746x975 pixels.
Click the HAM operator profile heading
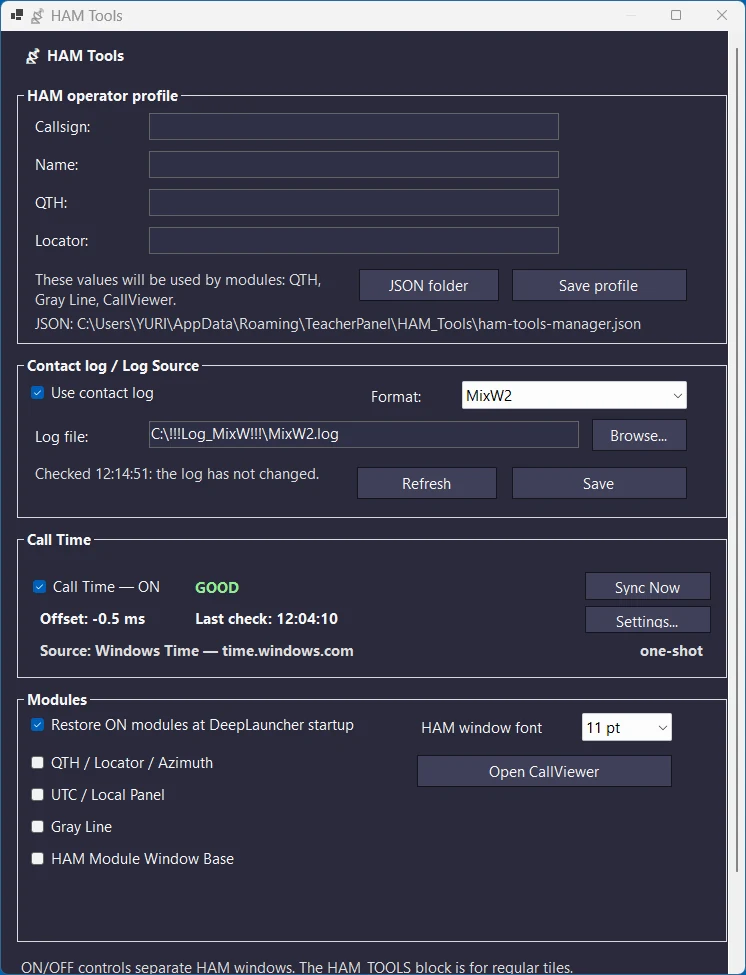(103, 96)
